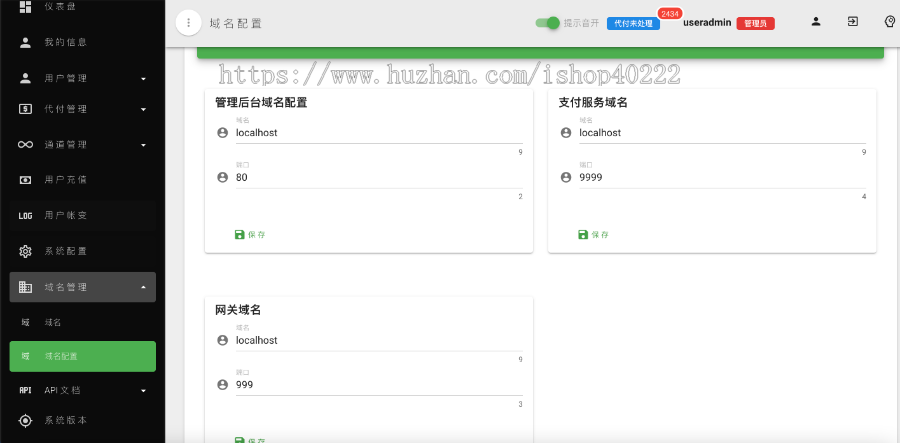Toggle the 提示音开 switch off
The image size is (900, 443).
point(548,23)
